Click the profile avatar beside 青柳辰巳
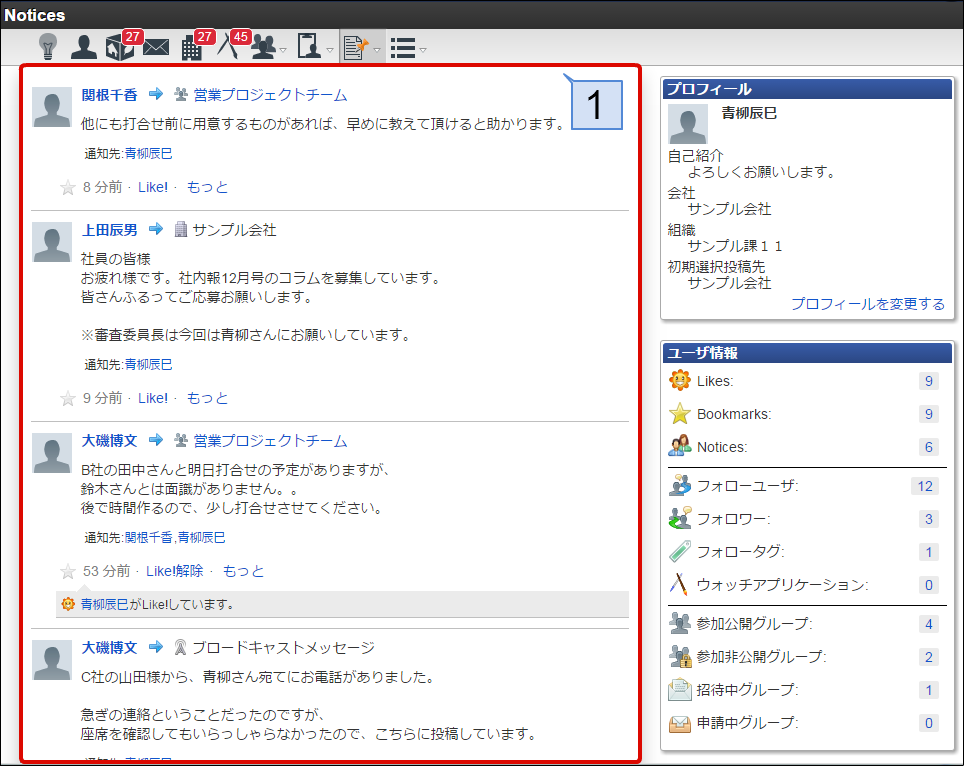 (688, 124)
